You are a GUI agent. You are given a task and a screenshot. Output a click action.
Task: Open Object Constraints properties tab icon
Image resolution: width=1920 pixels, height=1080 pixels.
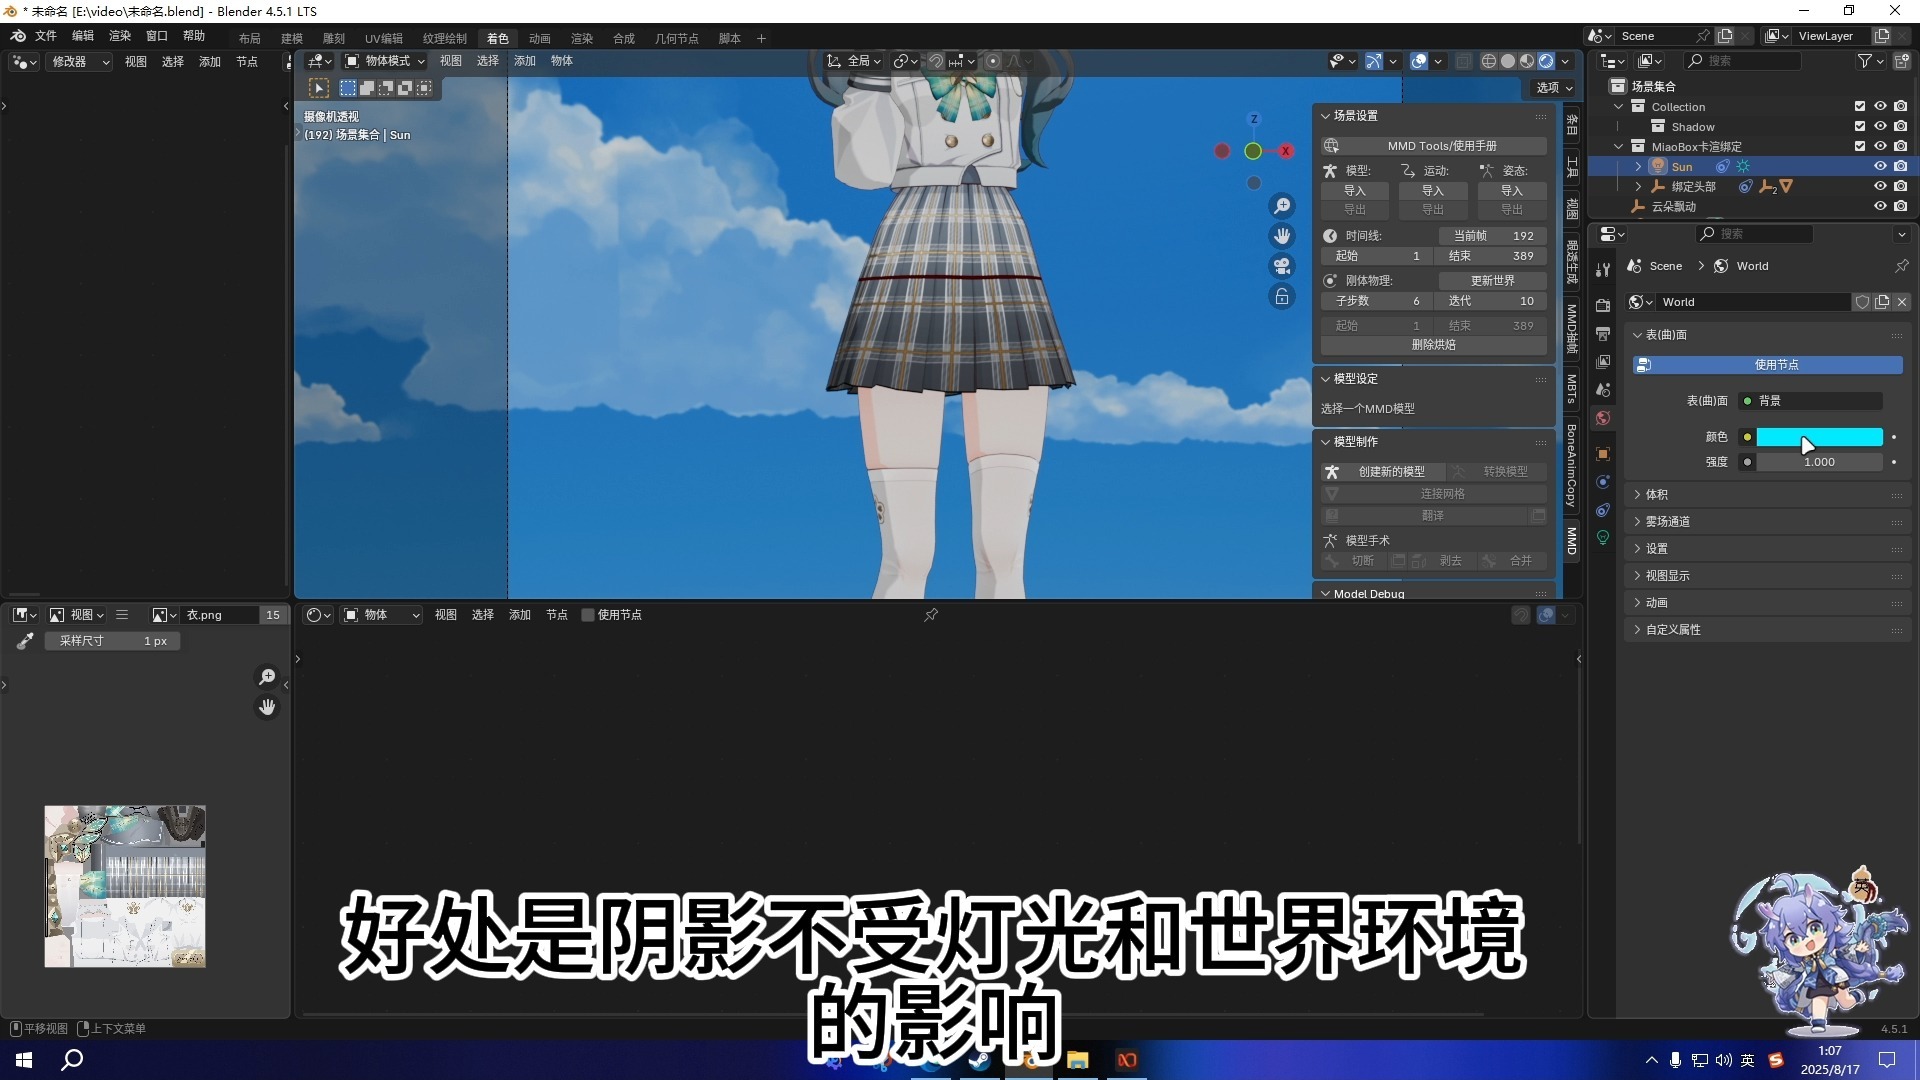point(1603,510)
